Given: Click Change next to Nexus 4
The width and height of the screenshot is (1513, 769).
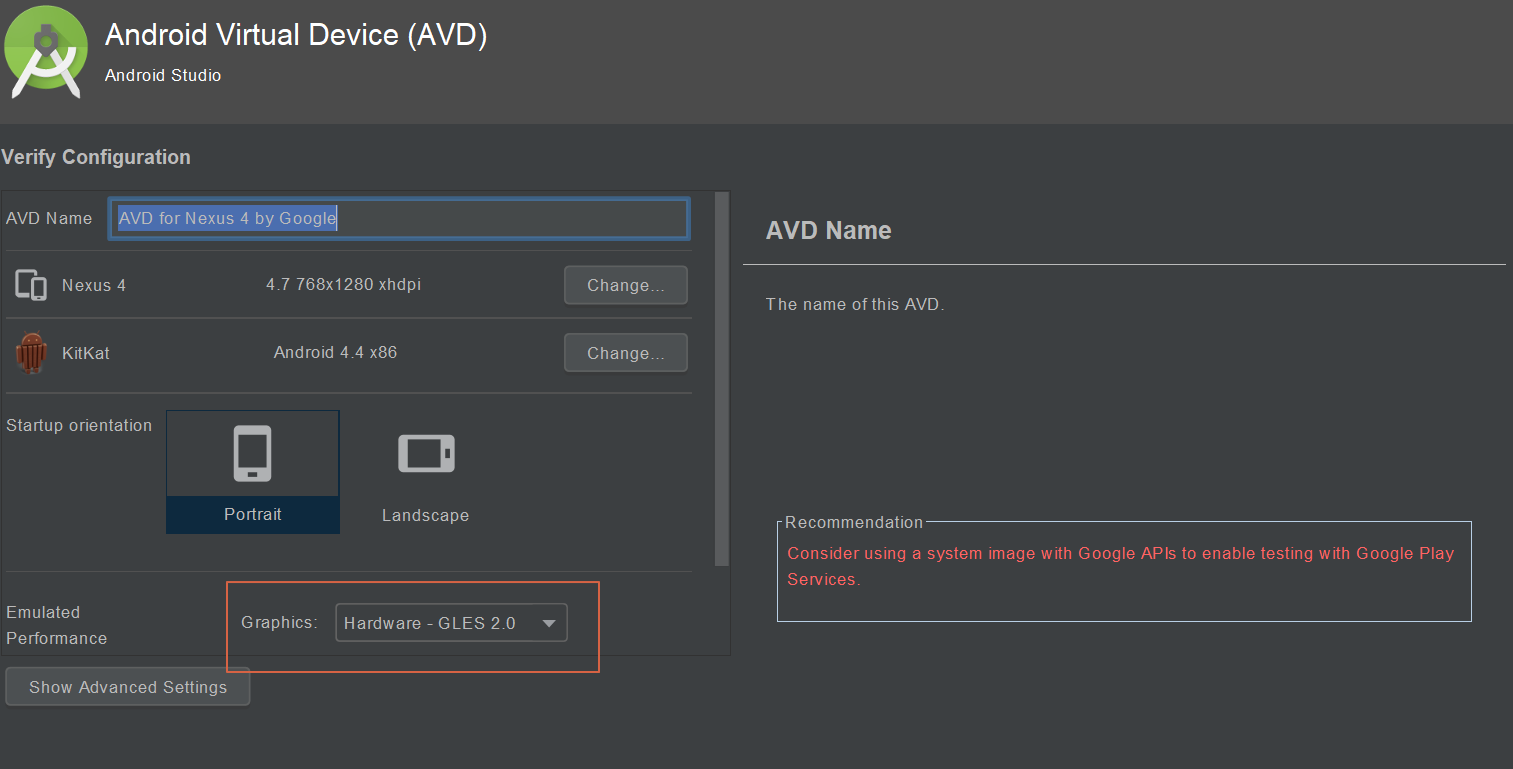Looking at the screenshot, I should (625, 285).
